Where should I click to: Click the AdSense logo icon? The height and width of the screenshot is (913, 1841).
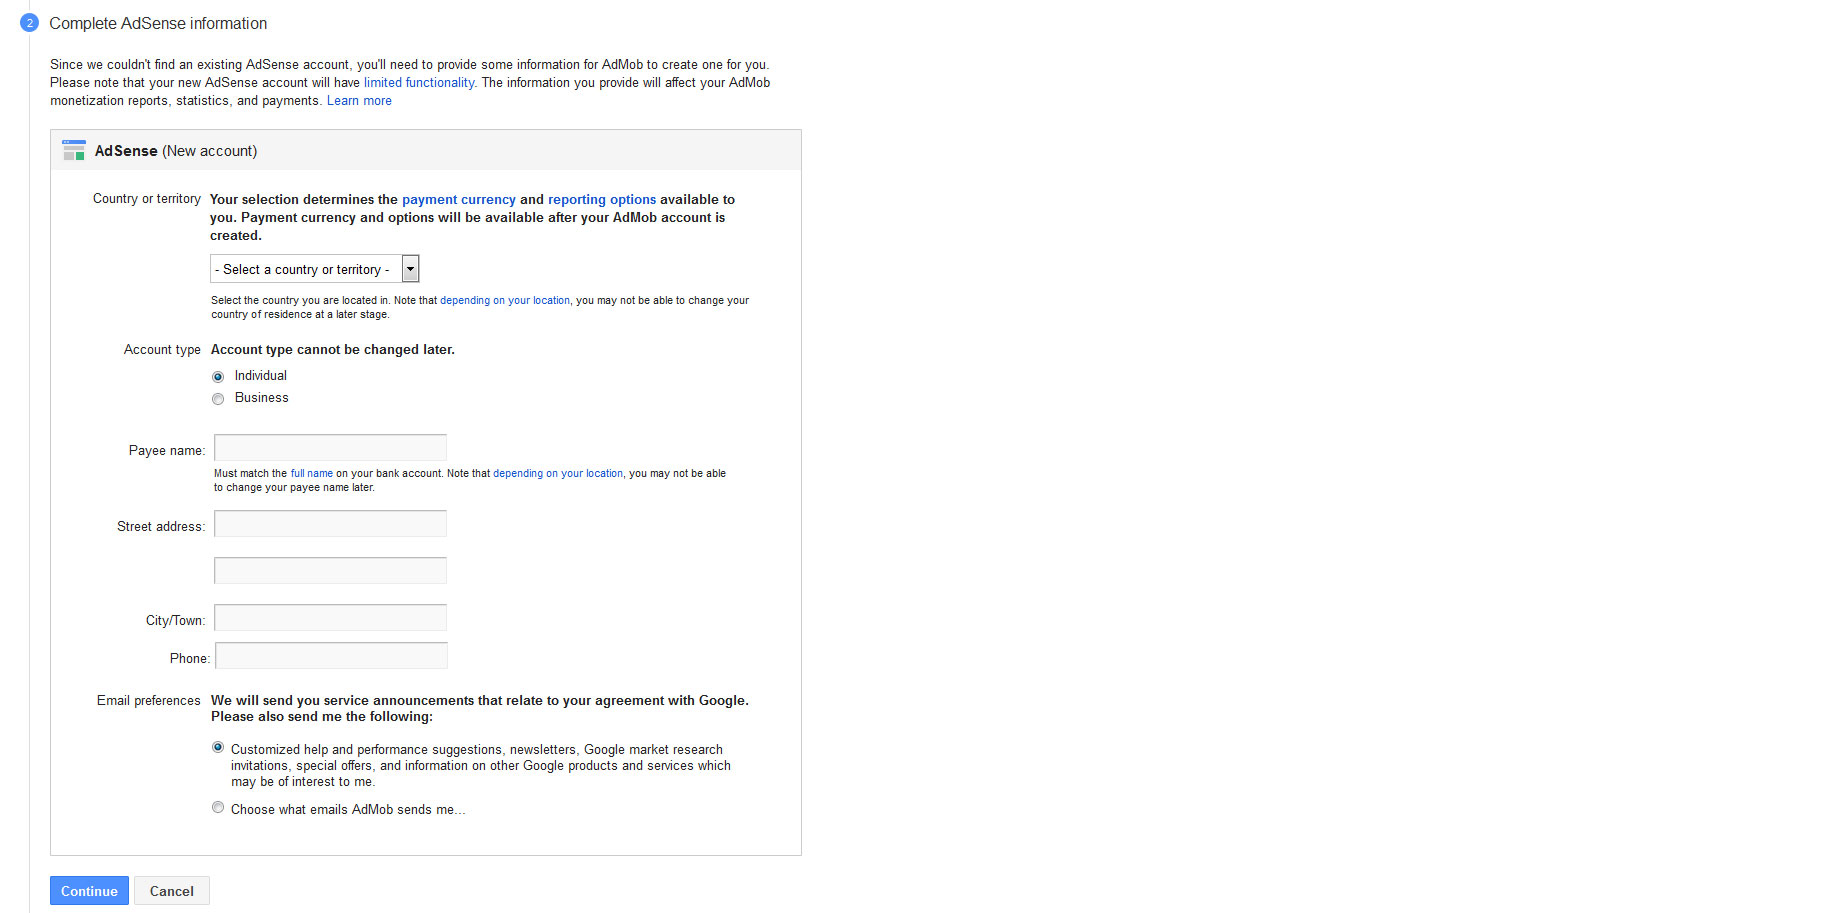[74, 150]
